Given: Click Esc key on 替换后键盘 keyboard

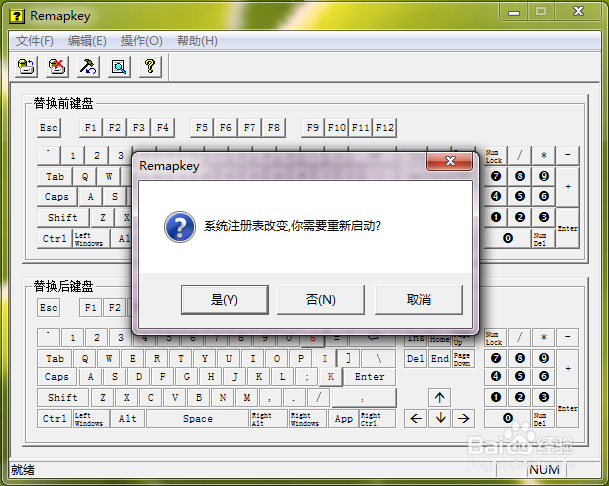Looking at the screenshot, I should pyautogui.click(x=49, y=308).
